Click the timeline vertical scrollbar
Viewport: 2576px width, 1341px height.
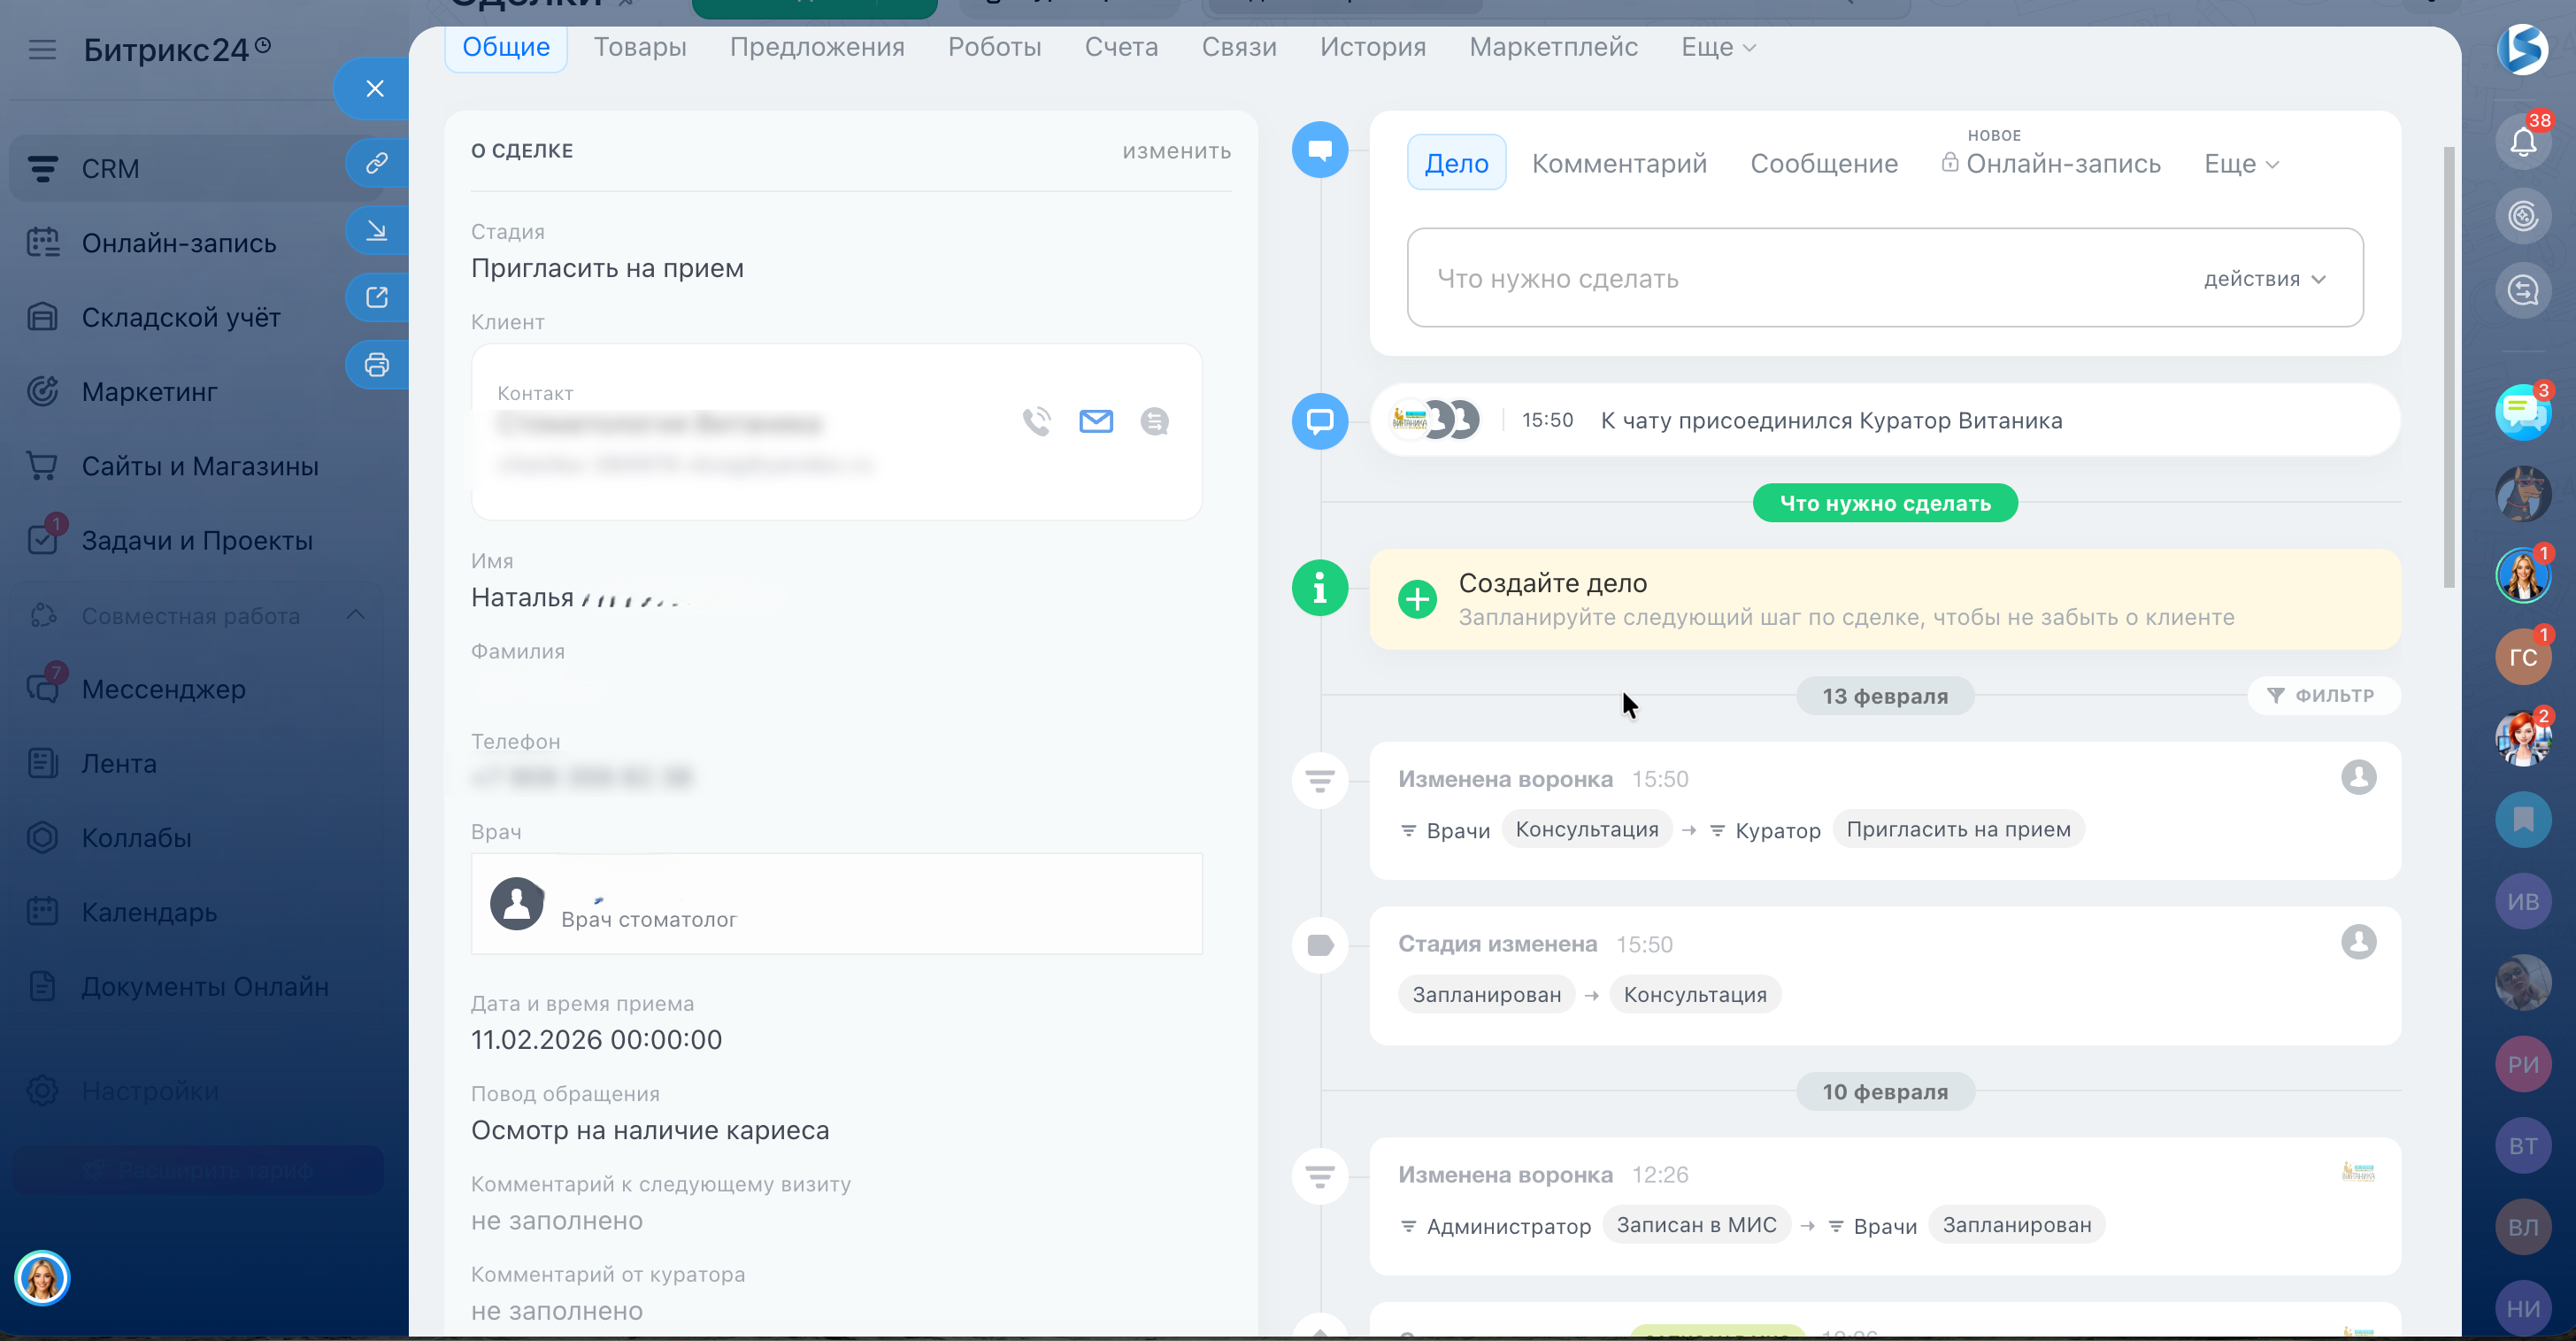pyautogui.click(x=2449, y=367)
